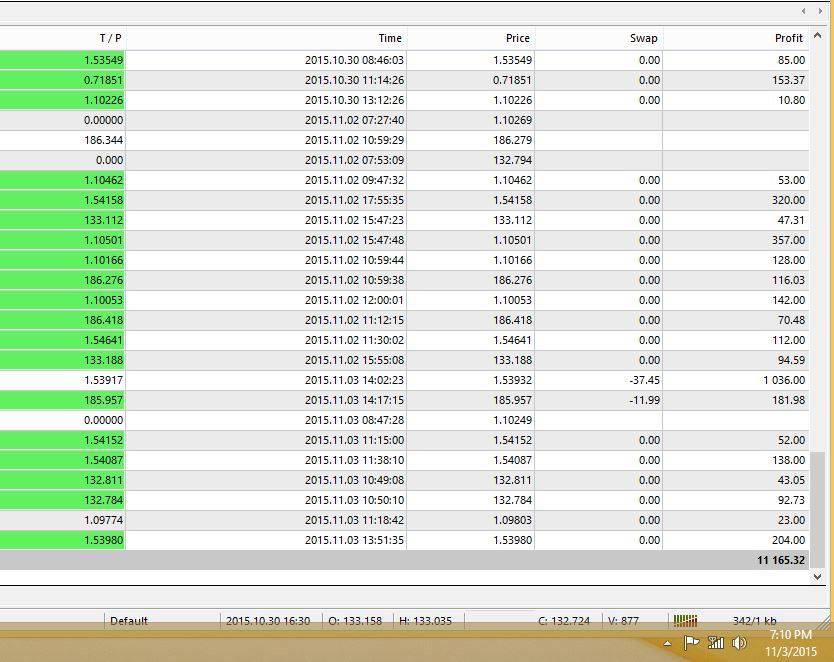Select the profit value 181.98
Image resolution: width=834 pixels, height=662 pixels.
pos(789,400)
